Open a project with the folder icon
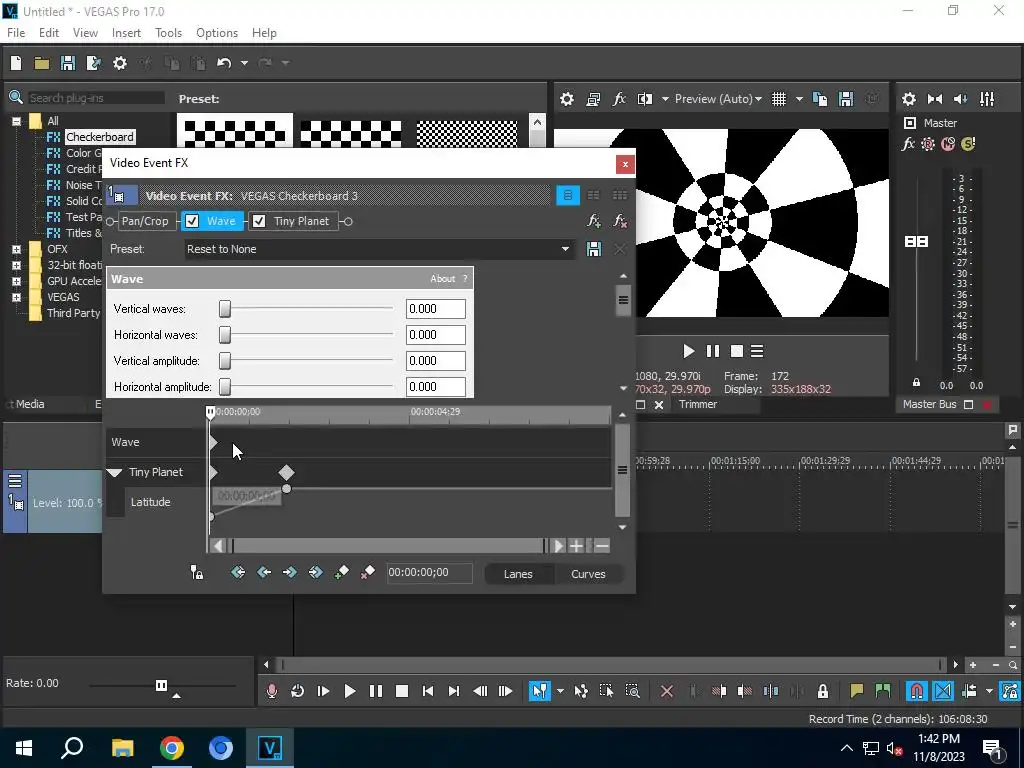1024x768 pixels. pyautogui.click(x=42, y=63)
